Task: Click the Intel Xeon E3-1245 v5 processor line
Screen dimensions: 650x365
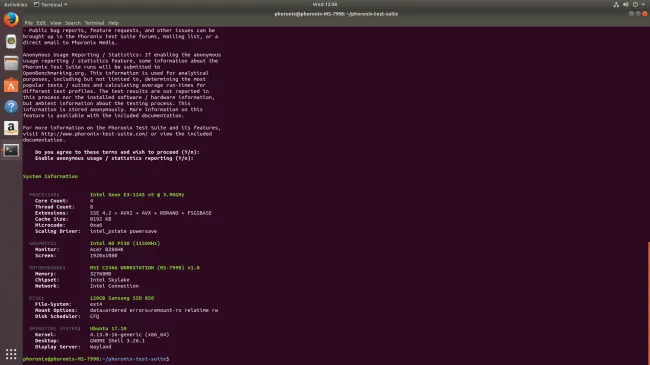Action: point(137,195)
